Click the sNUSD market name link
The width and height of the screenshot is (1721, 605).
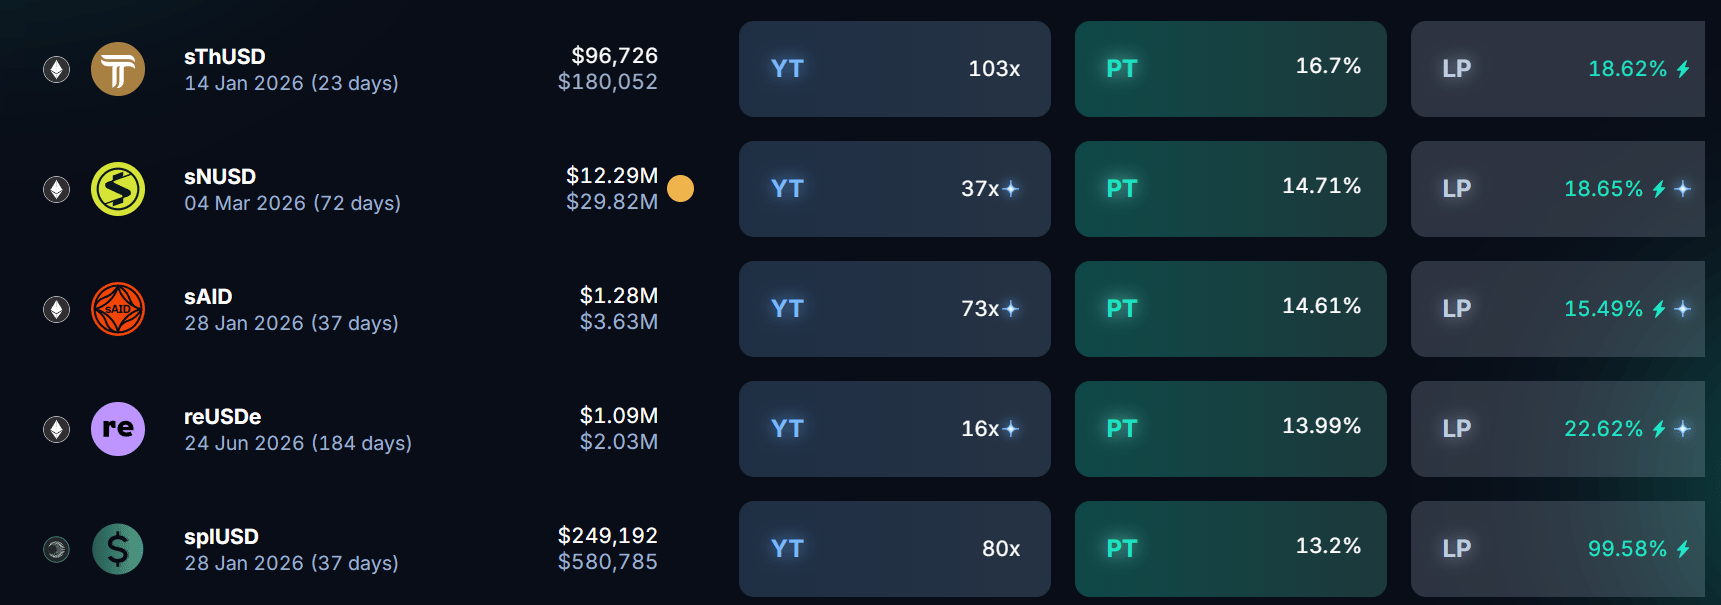pos(220,177)
